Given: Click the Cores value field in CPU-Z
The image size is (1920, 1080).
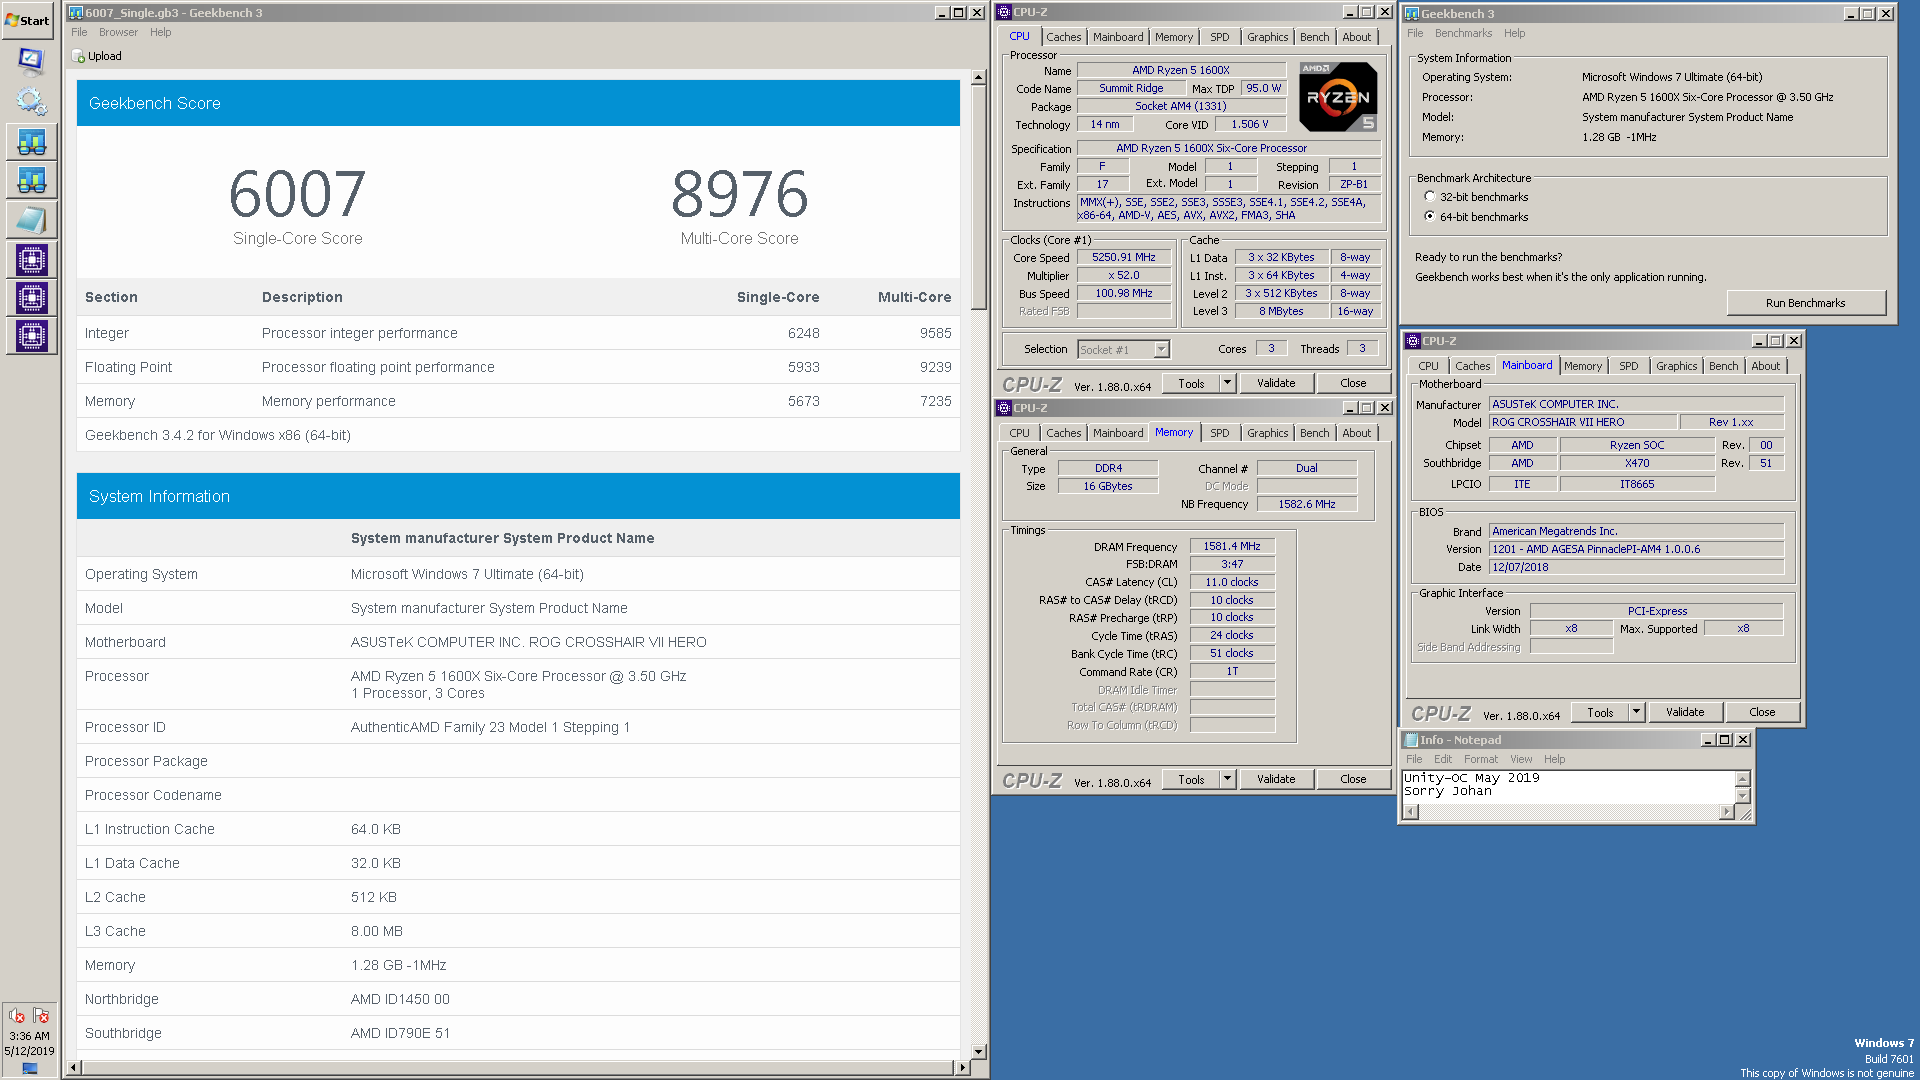Looking at the screenshot, I should click(1271, 349).
